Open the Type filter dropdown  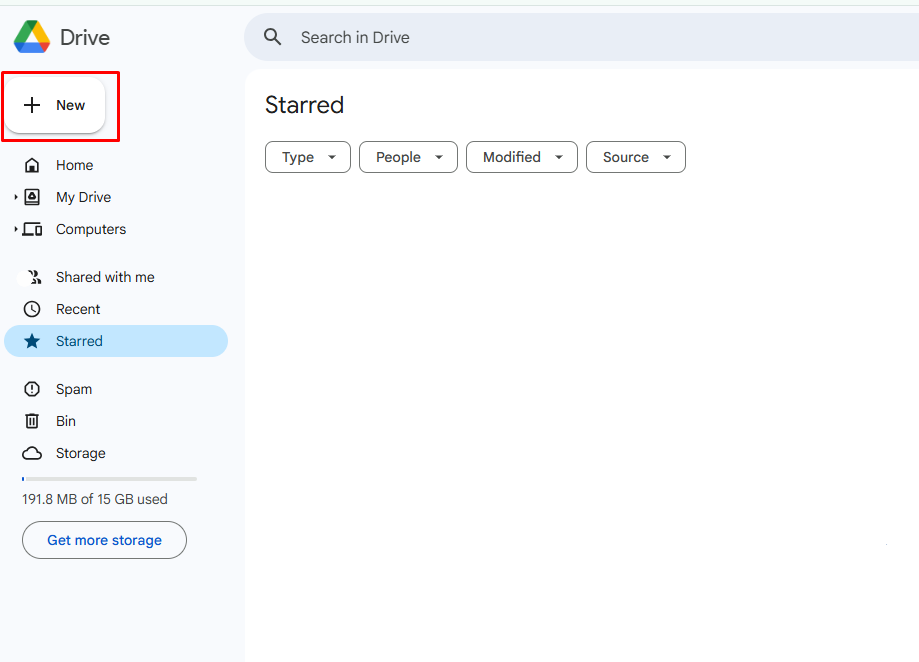click(x=307, y=157)
